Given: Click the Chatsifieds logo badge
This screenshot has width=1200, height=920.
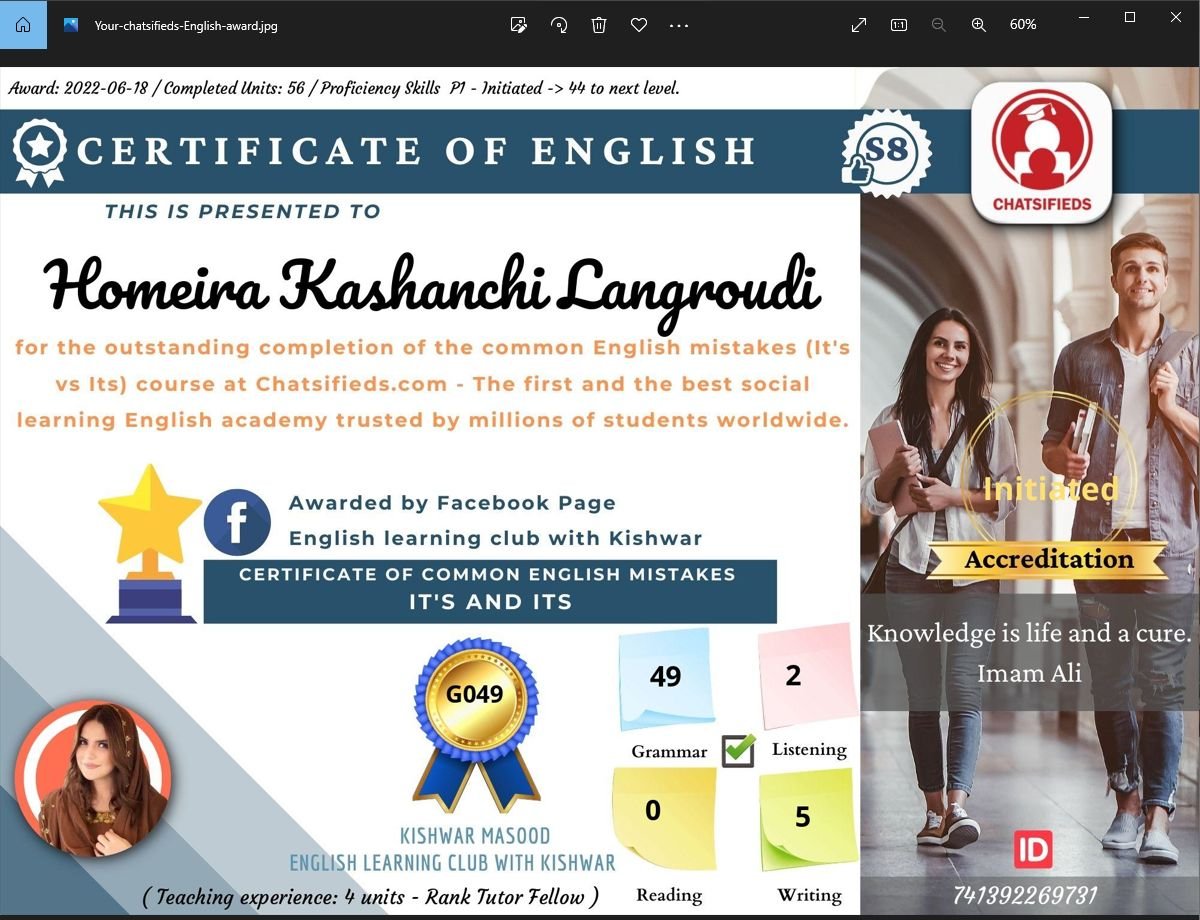Looking at the screenshot, I should [x=1041, y=152].
